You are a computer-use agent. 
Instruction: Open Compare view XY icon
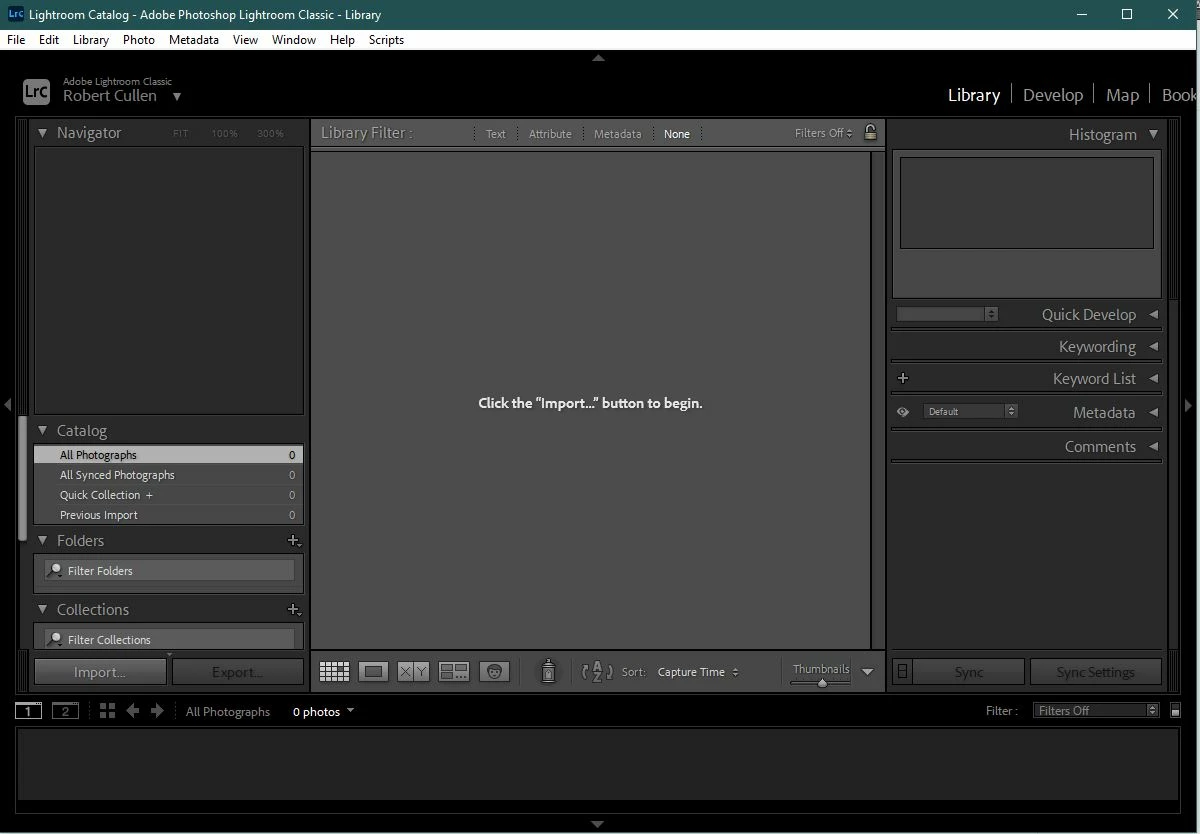[x=413, y=672]
